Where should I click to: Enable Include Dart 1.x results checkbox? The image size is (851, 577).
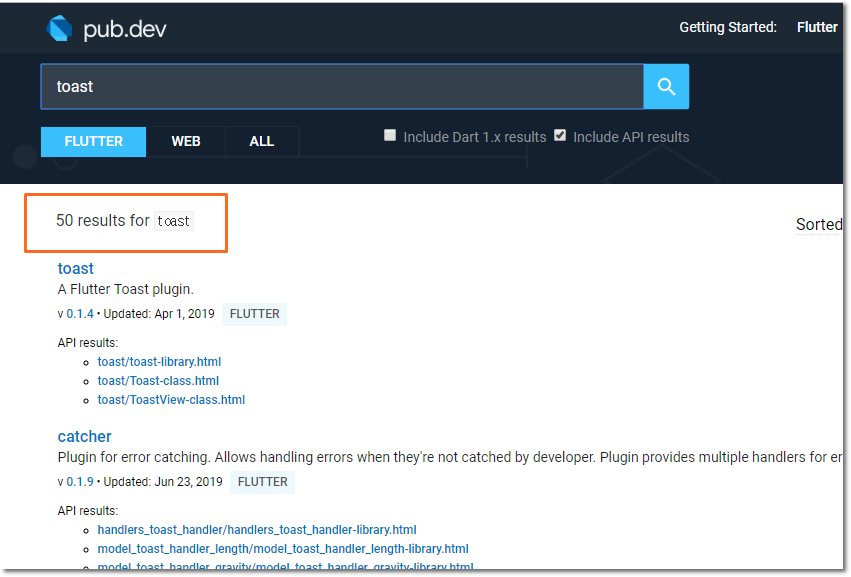tap(390, 135)
